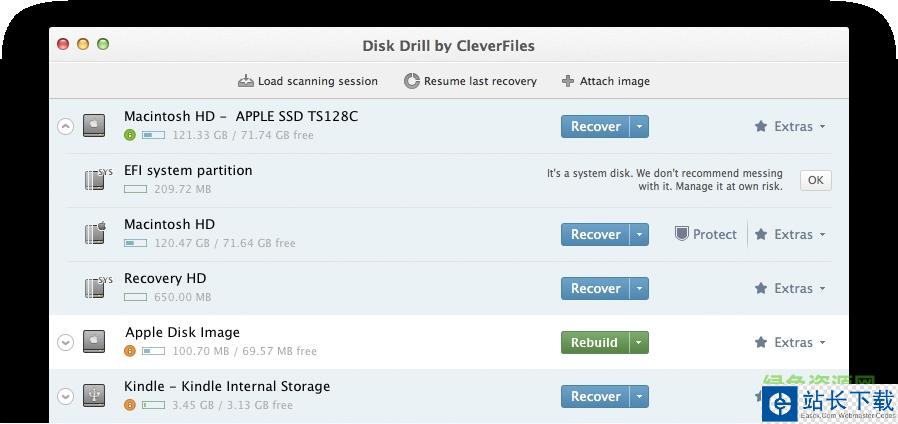Open the Rebuild dropdown arrow

(640, 342)
